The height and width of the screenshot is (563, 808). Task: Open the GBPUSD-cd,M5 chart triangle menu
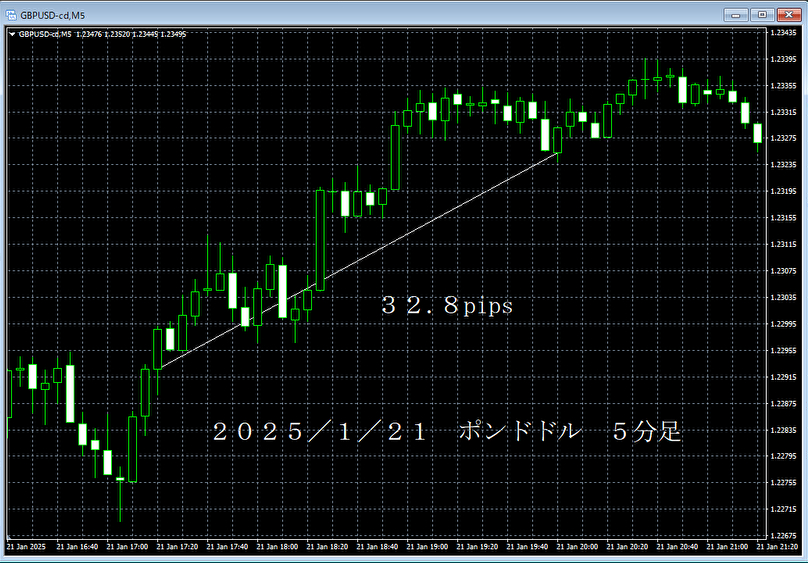pos(12,34)
